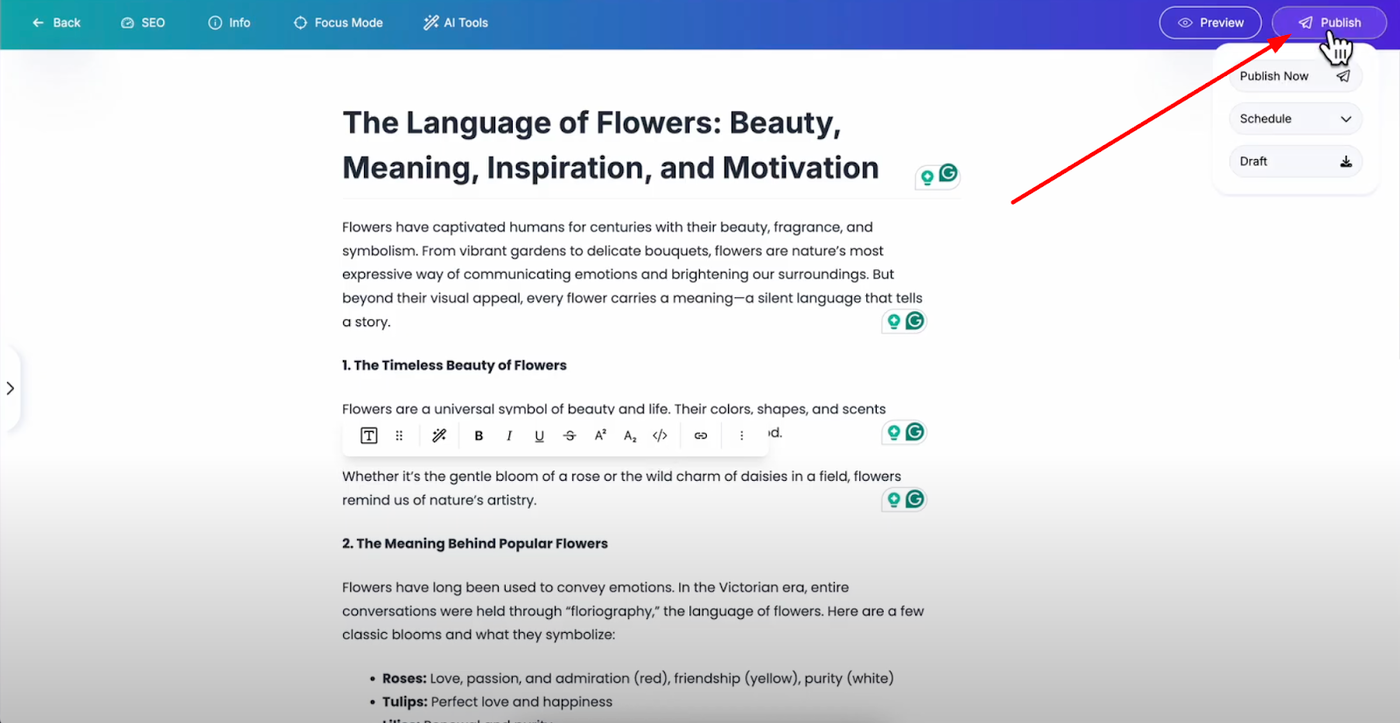
Task: Open the SEO menu item
Action: 143,22
